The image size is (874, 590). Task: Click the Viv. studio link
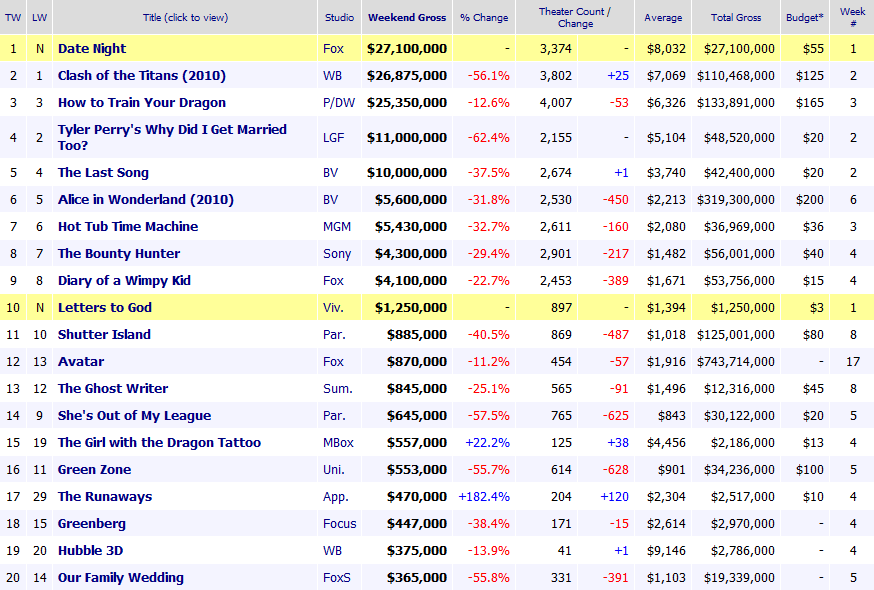point(333,307)
